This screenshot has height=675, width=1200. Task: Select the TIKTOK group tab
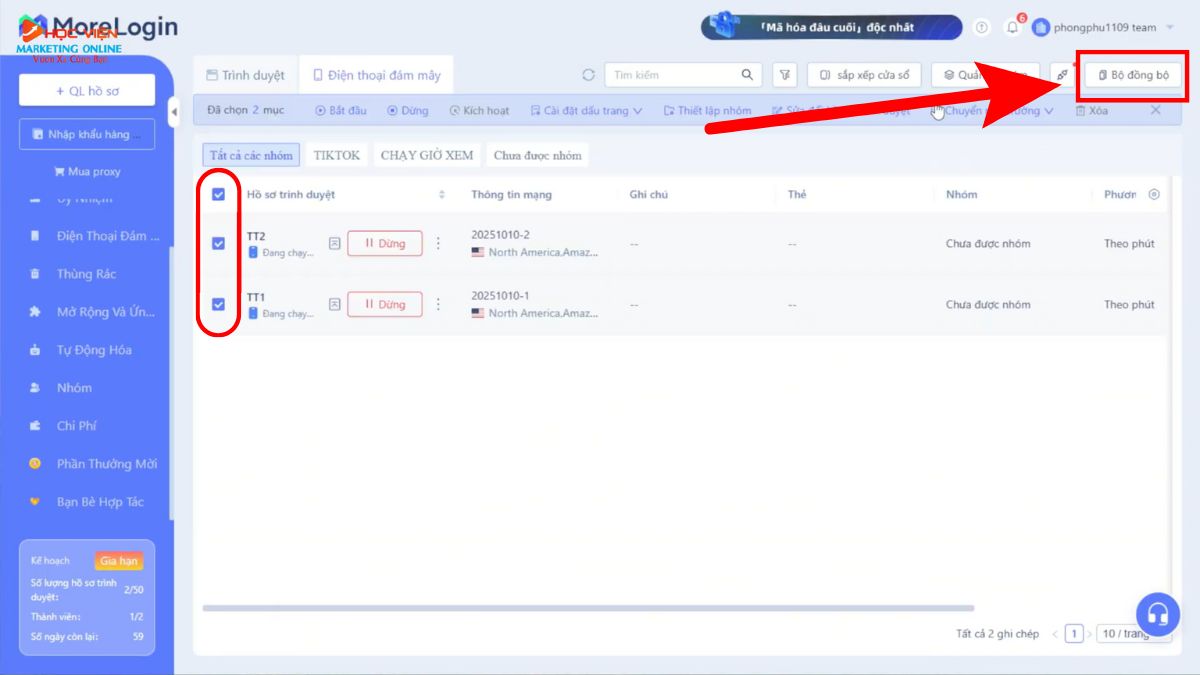(336, 155)
